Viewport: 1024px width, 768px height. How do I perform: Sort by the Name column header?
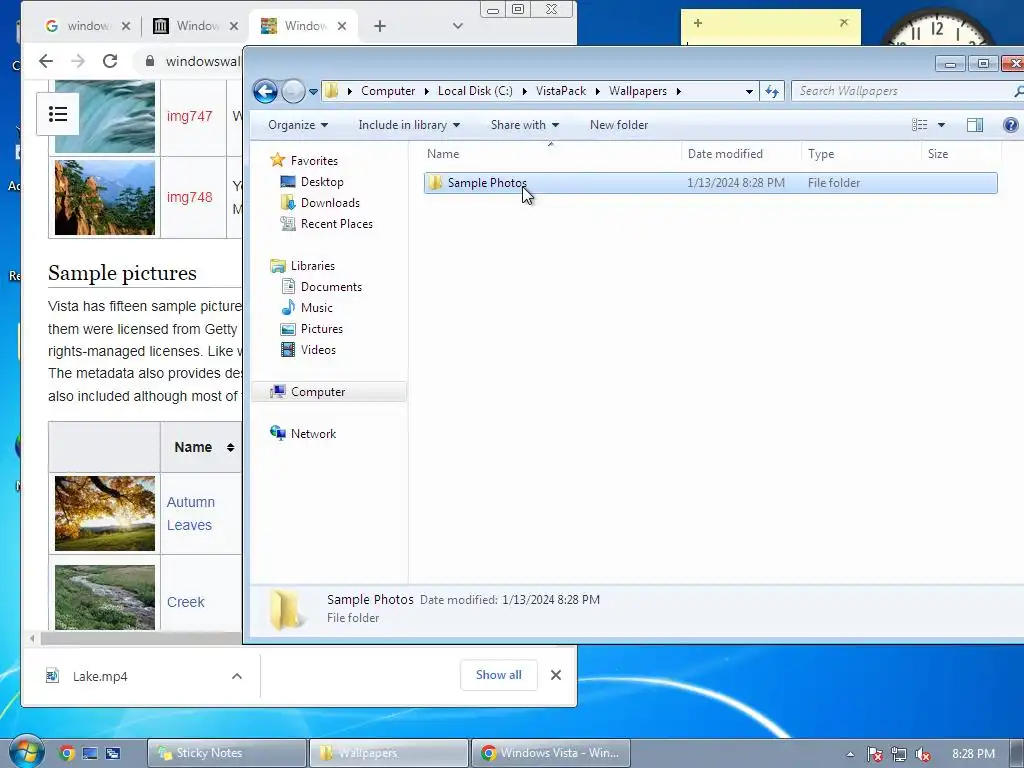click(551, 154)
